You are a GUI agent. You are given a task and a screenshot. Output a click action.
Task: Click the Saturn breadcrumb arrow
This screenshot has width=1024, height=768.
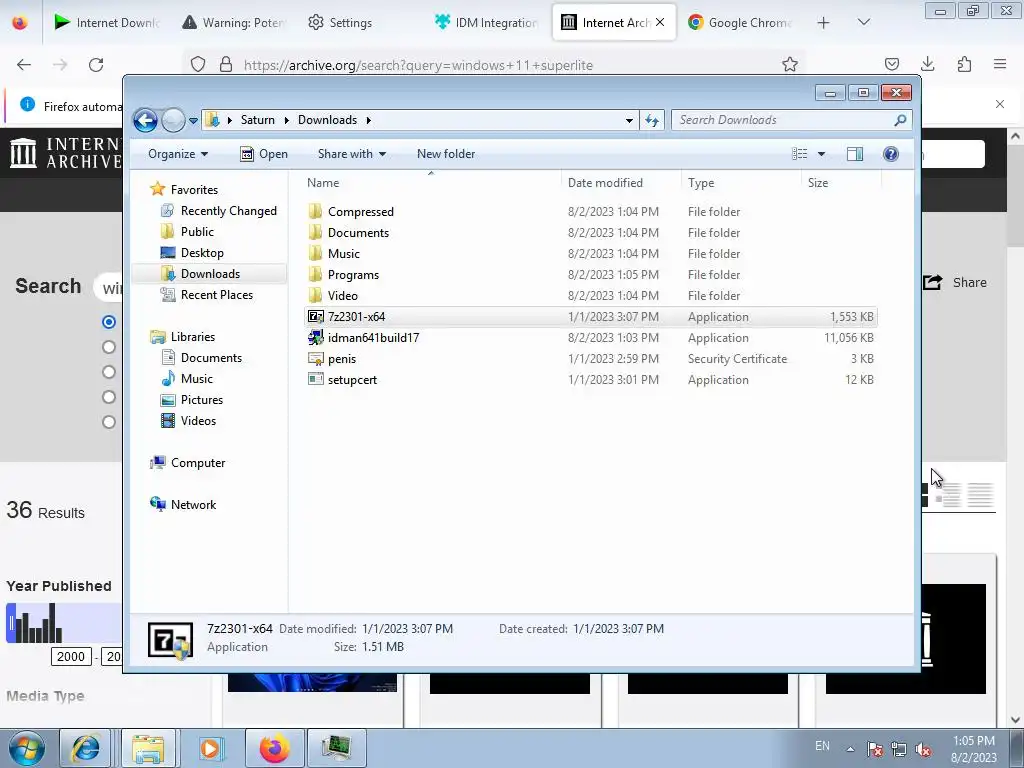coord(285,120)
